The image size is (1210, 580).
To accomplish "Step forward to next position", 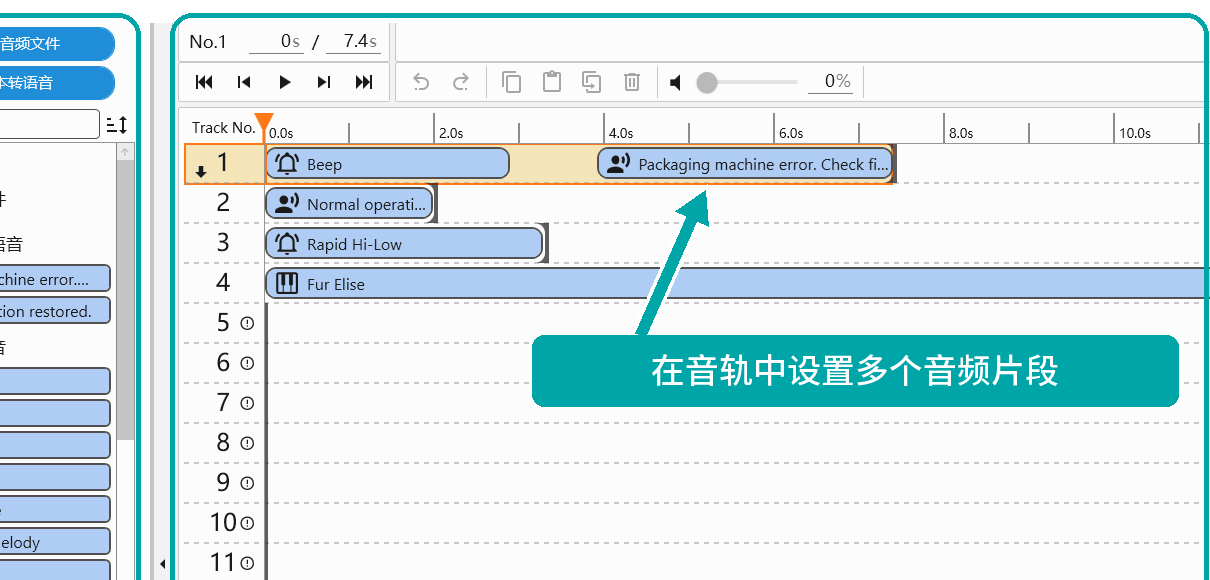I will [x=324, y=82].
